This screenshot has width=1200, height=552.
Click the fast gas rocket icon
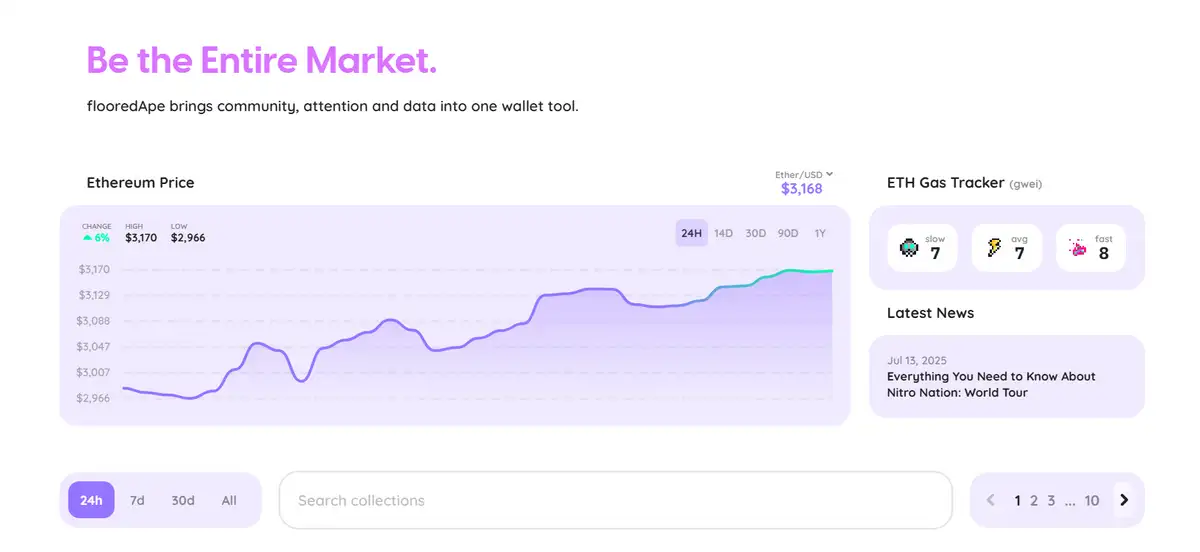click(1078, 248)
